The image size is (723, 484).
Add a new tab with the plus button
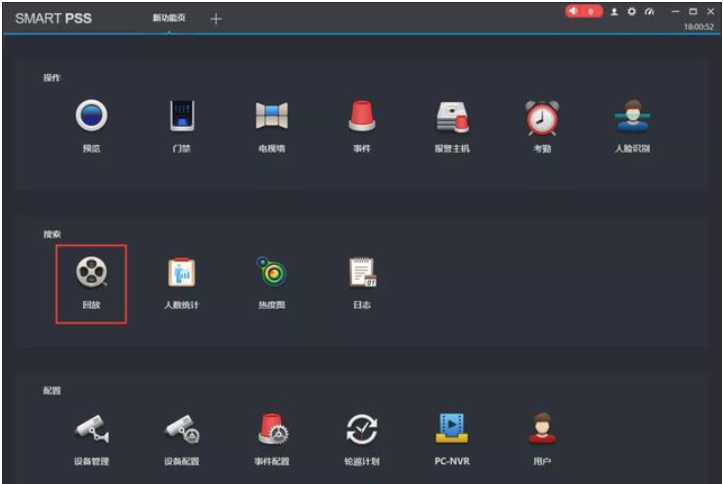(x=216, y=18)
